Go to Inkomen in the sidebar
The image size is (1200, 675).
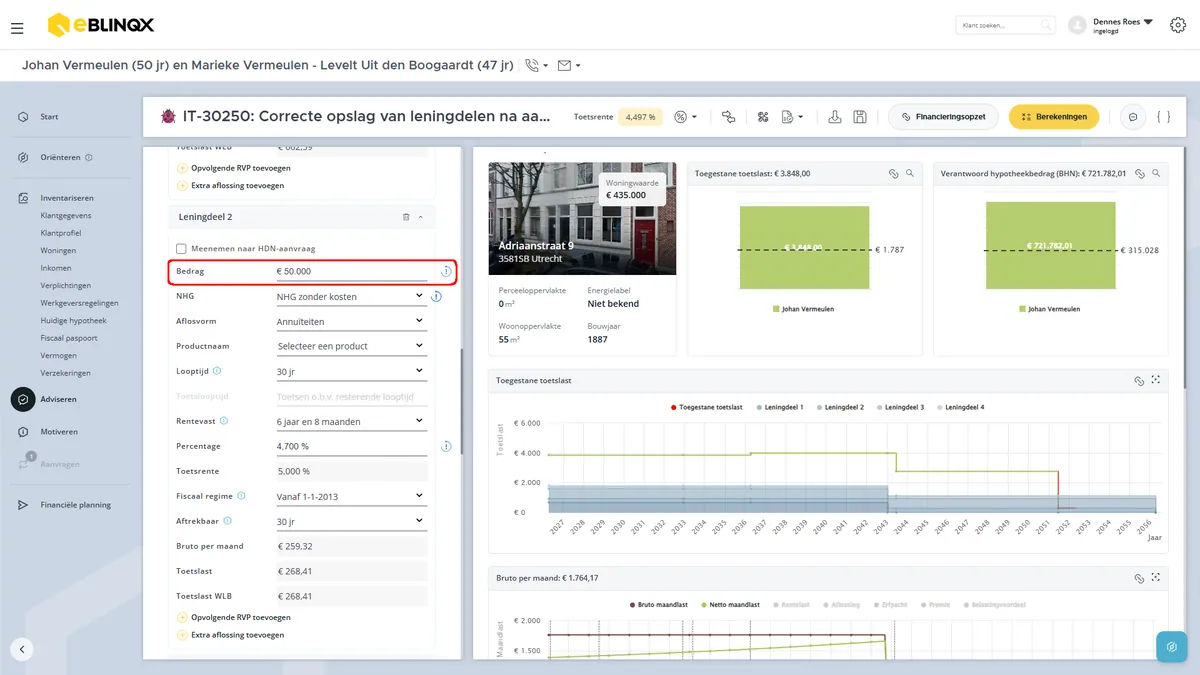[56, 268]
